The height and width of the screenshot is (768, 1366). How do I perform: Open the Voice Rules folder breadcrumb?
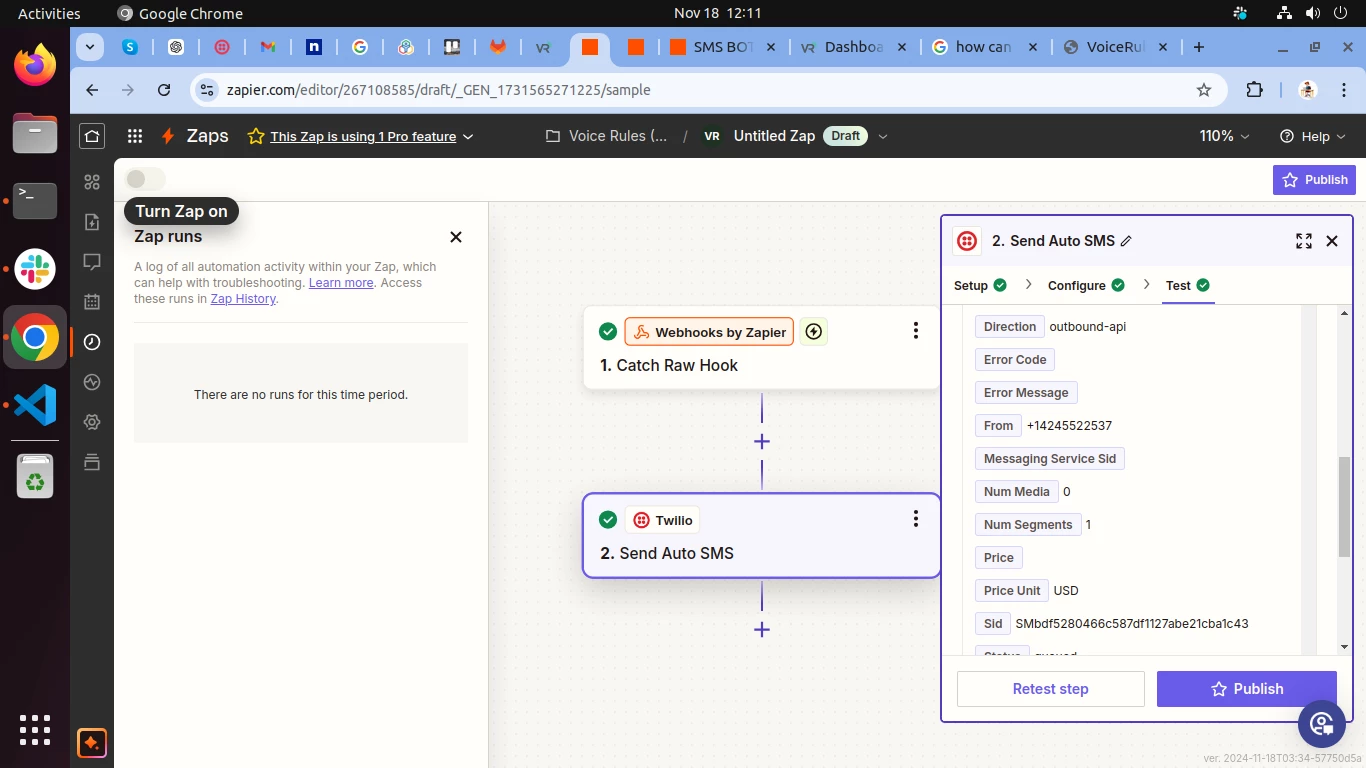point(606,136)
